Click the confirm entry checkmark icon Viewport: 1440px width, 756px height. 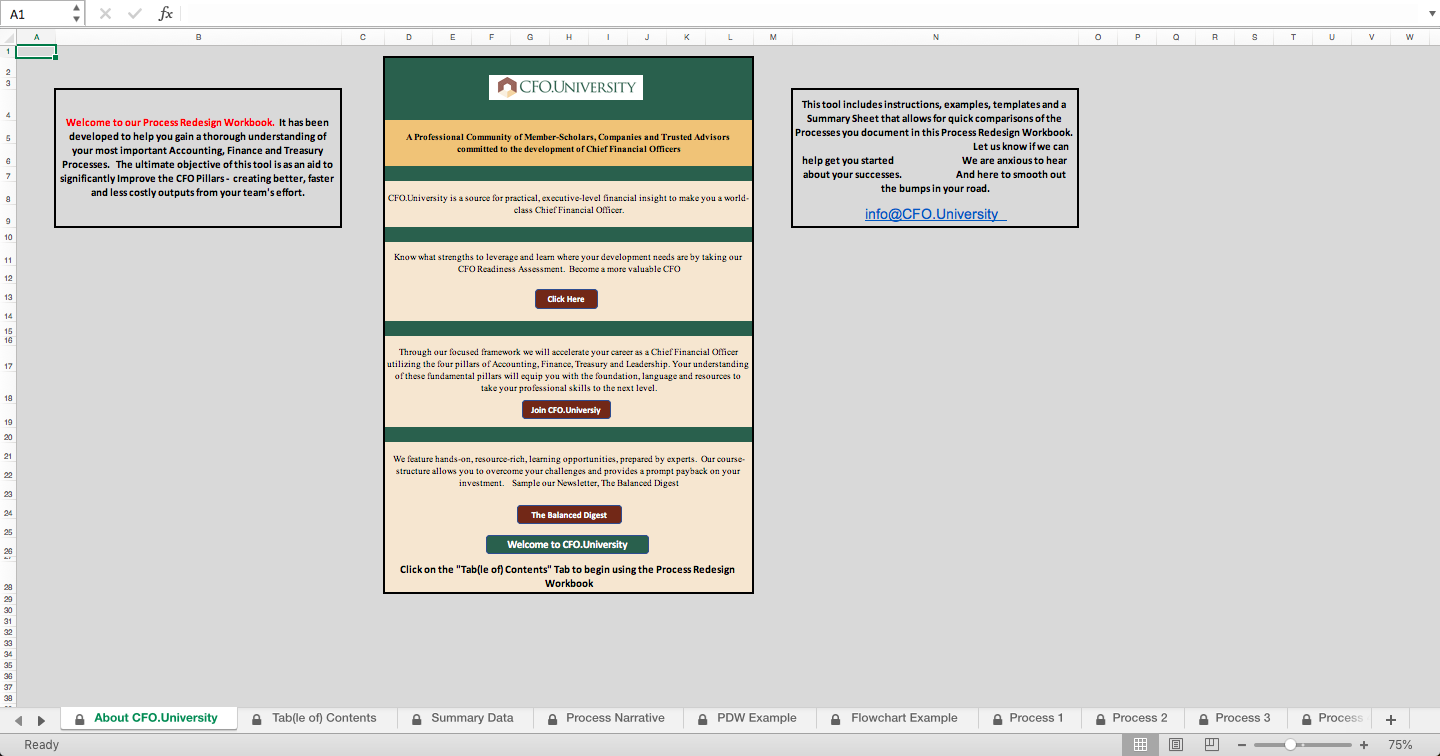tap(135, 14)
